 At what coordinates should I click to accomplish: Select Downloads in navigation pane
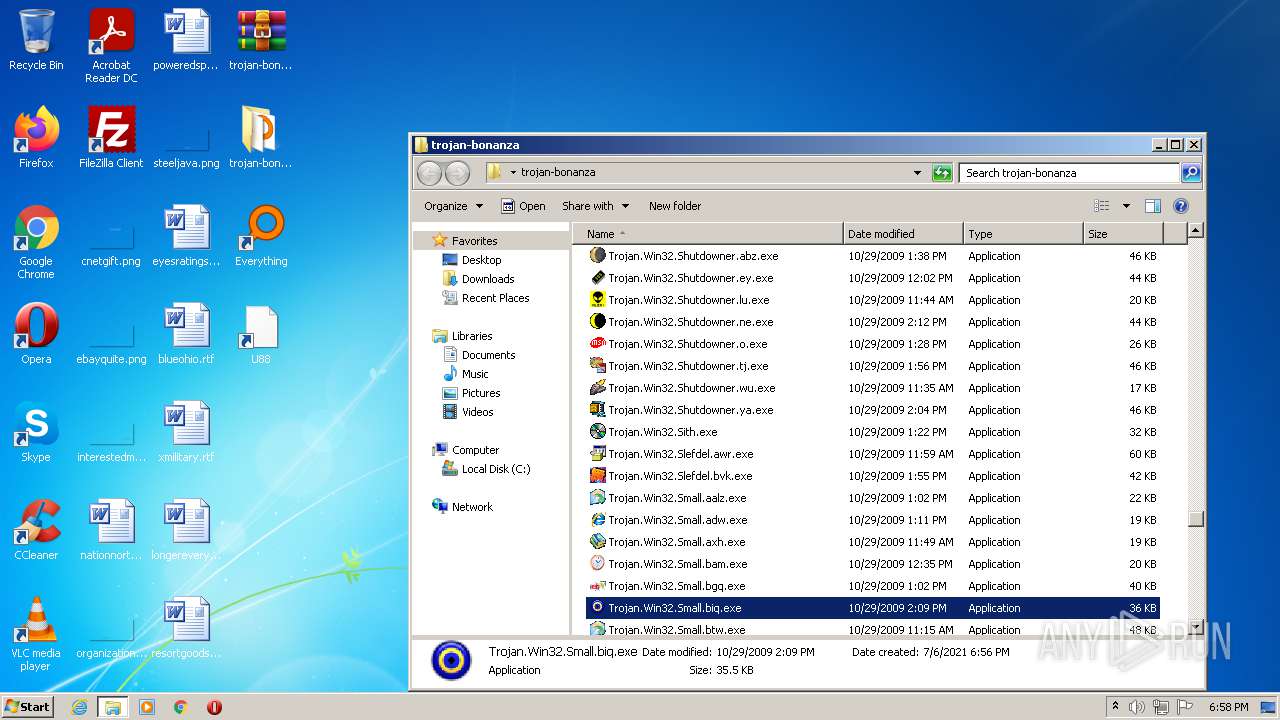pos(488,279)
